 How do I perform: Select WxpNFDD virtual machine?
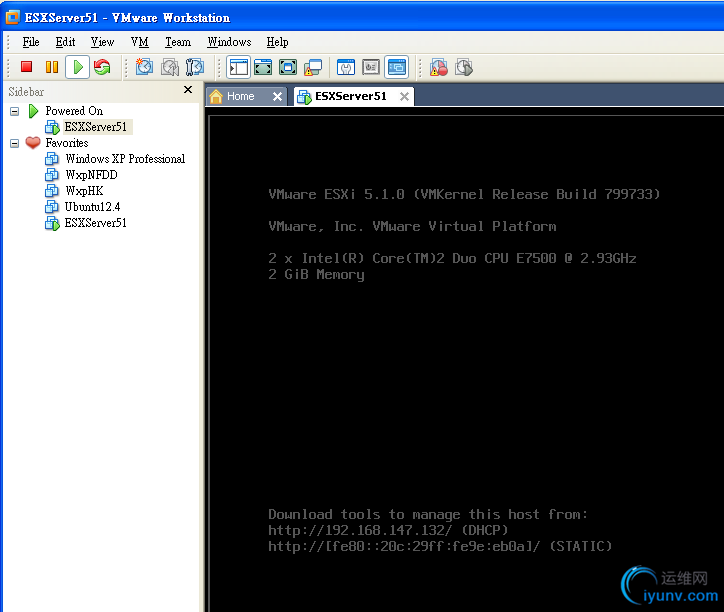pyautogui.click(x=91, y=175)
